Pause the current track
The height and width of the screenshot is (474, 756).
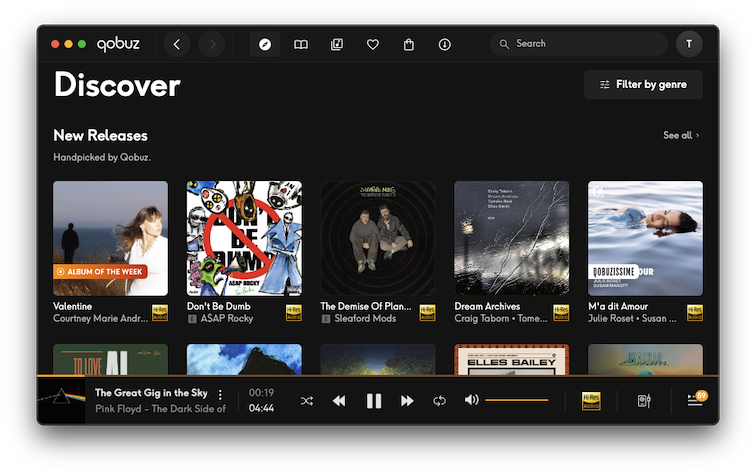374,400
